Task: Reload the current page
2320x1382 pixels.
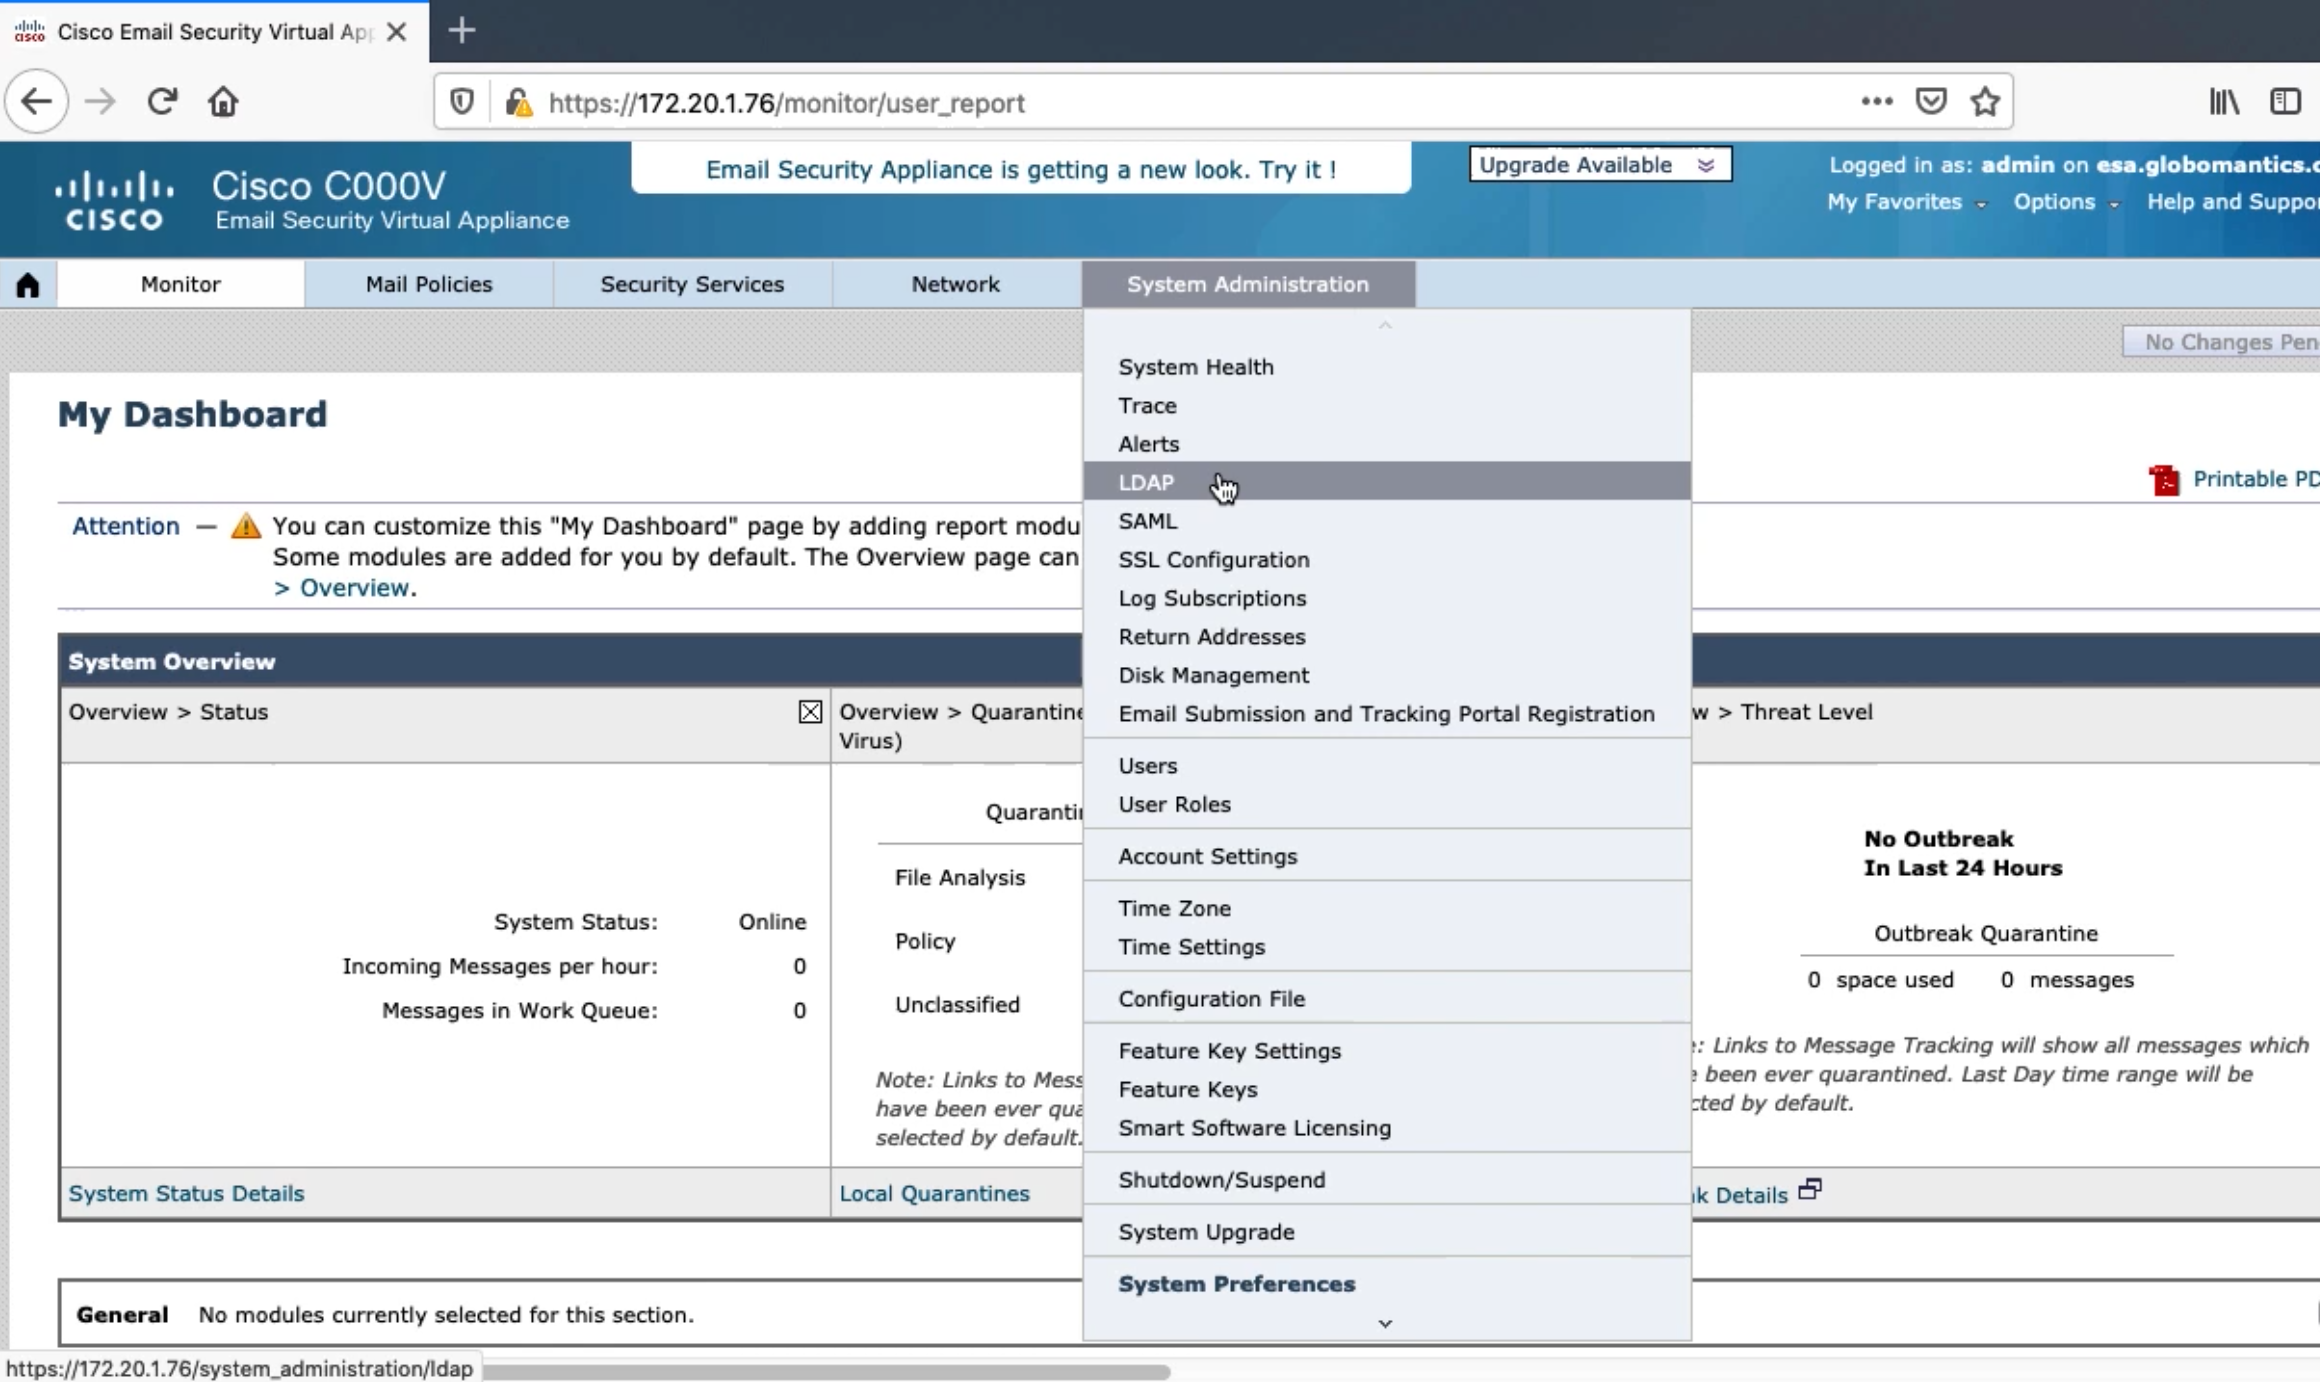Action: pyautogui.click(x=162, y=101)
